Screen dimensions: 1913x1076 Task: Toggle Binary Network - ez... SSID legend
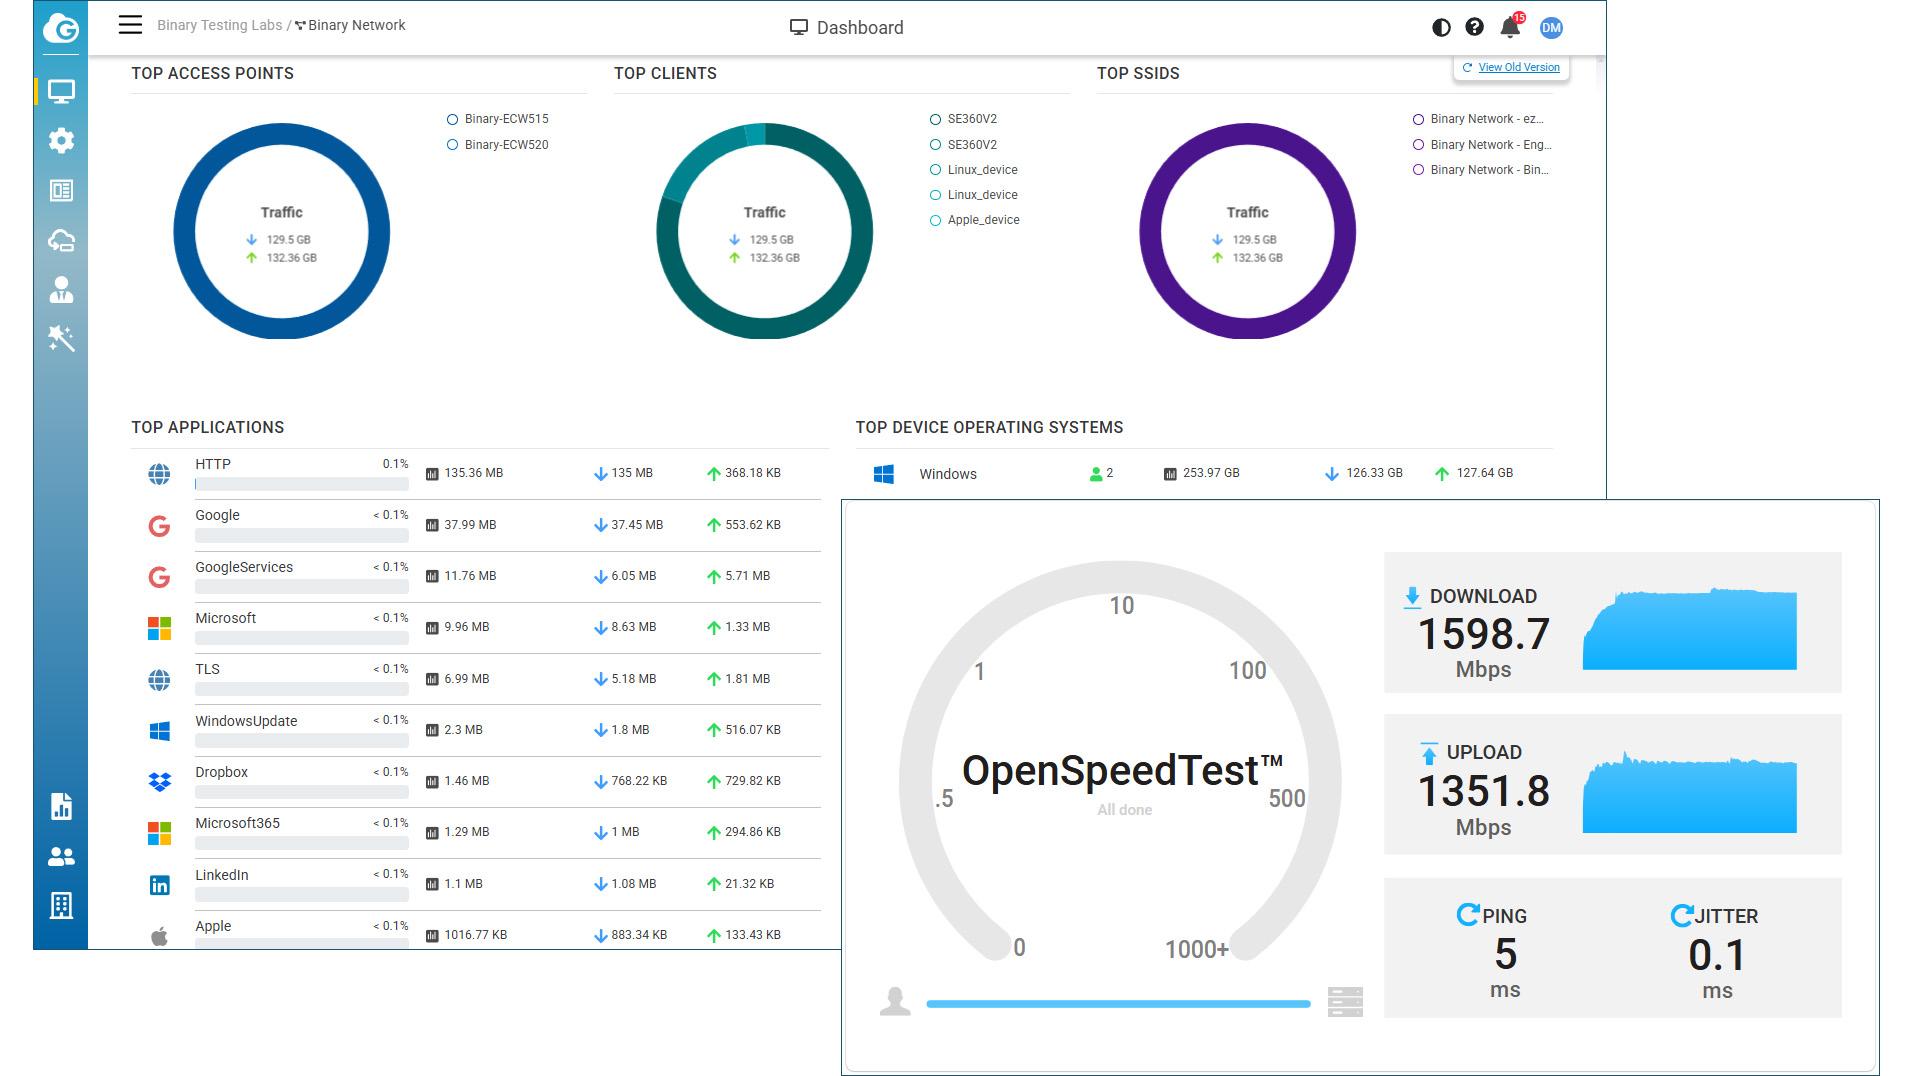[x=1478, y=119]
